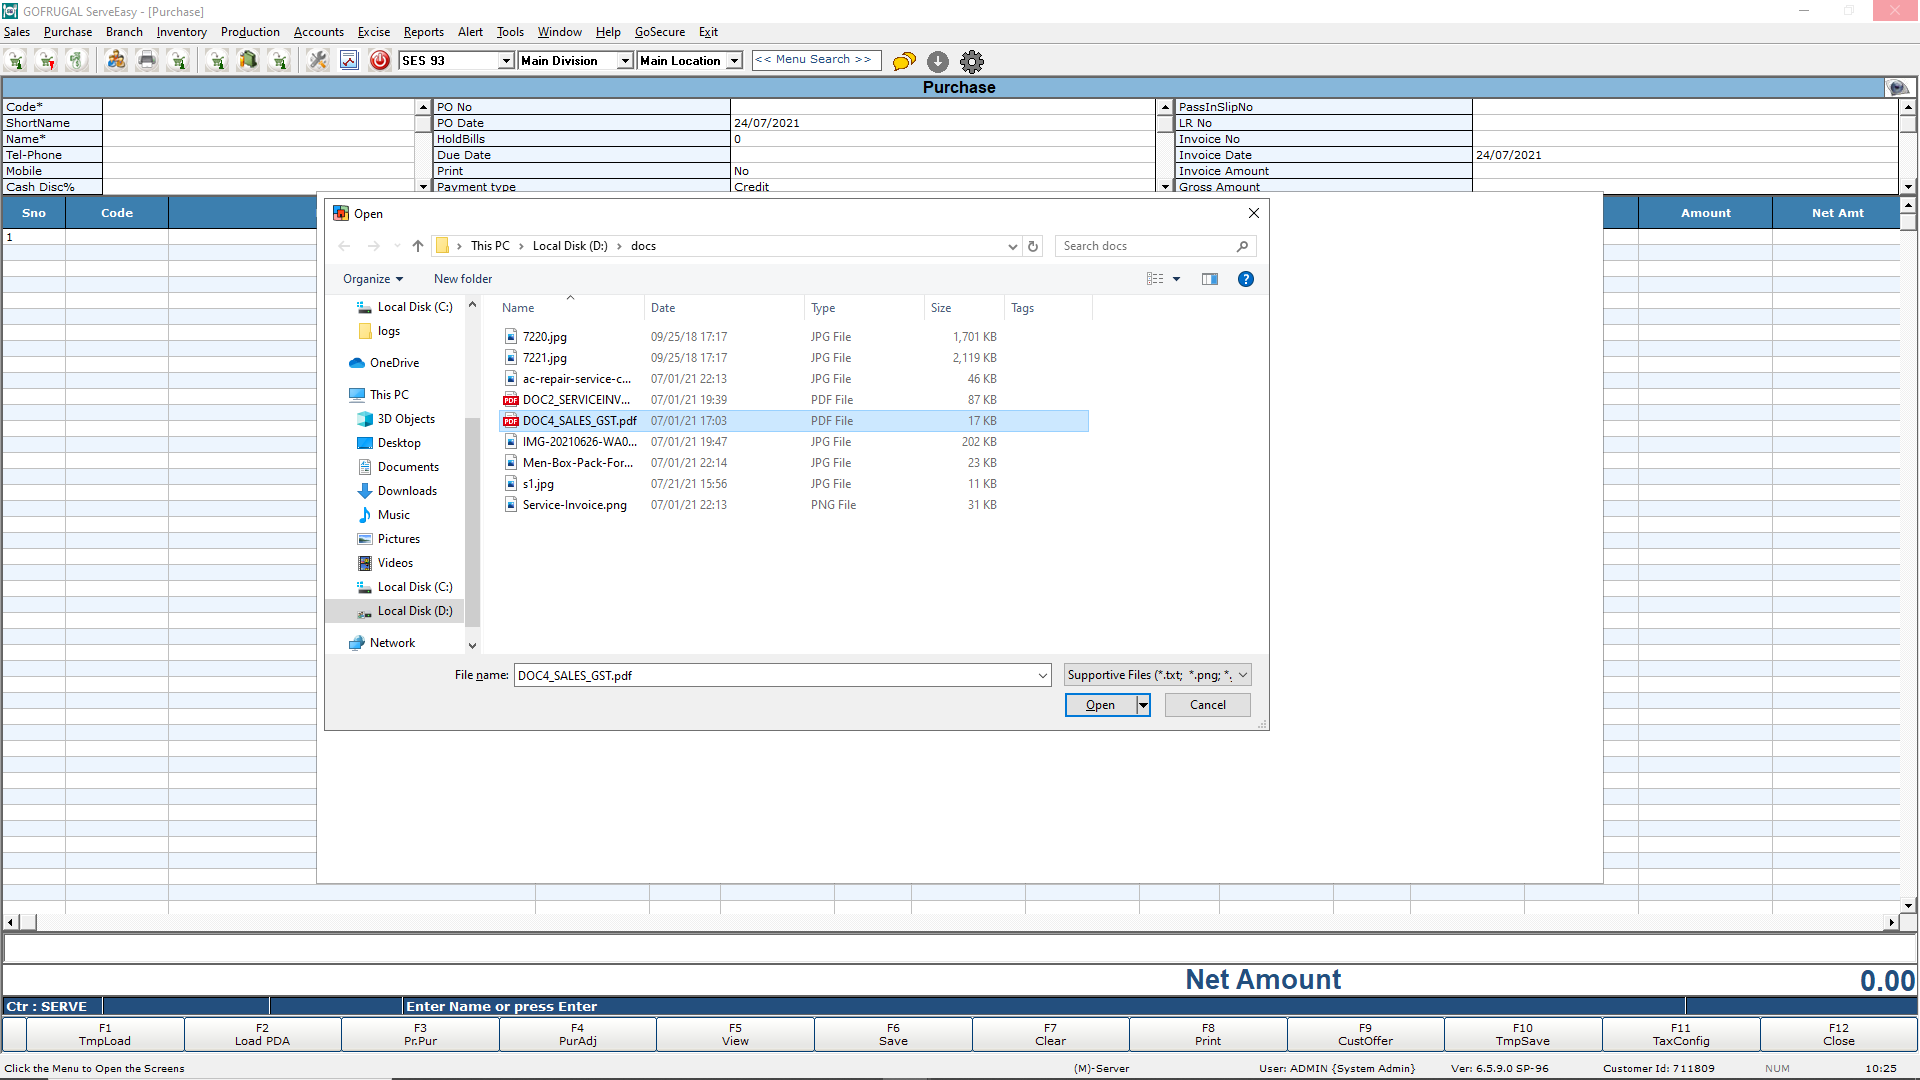Click the gray download arrow icon
1920x1080 pixels.
coord(937,62)
